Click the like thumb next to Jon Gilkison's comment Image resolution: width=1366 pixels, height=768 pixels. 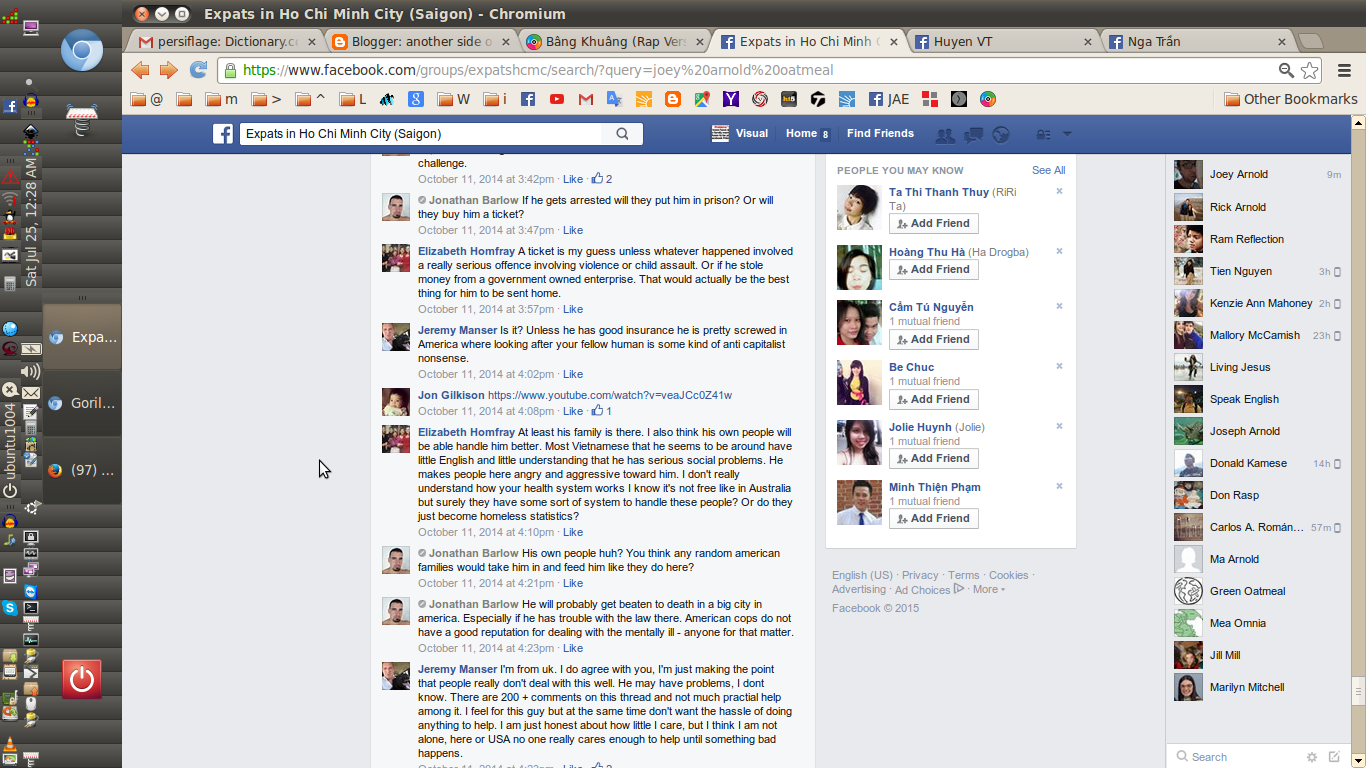[x=597, y=411]
